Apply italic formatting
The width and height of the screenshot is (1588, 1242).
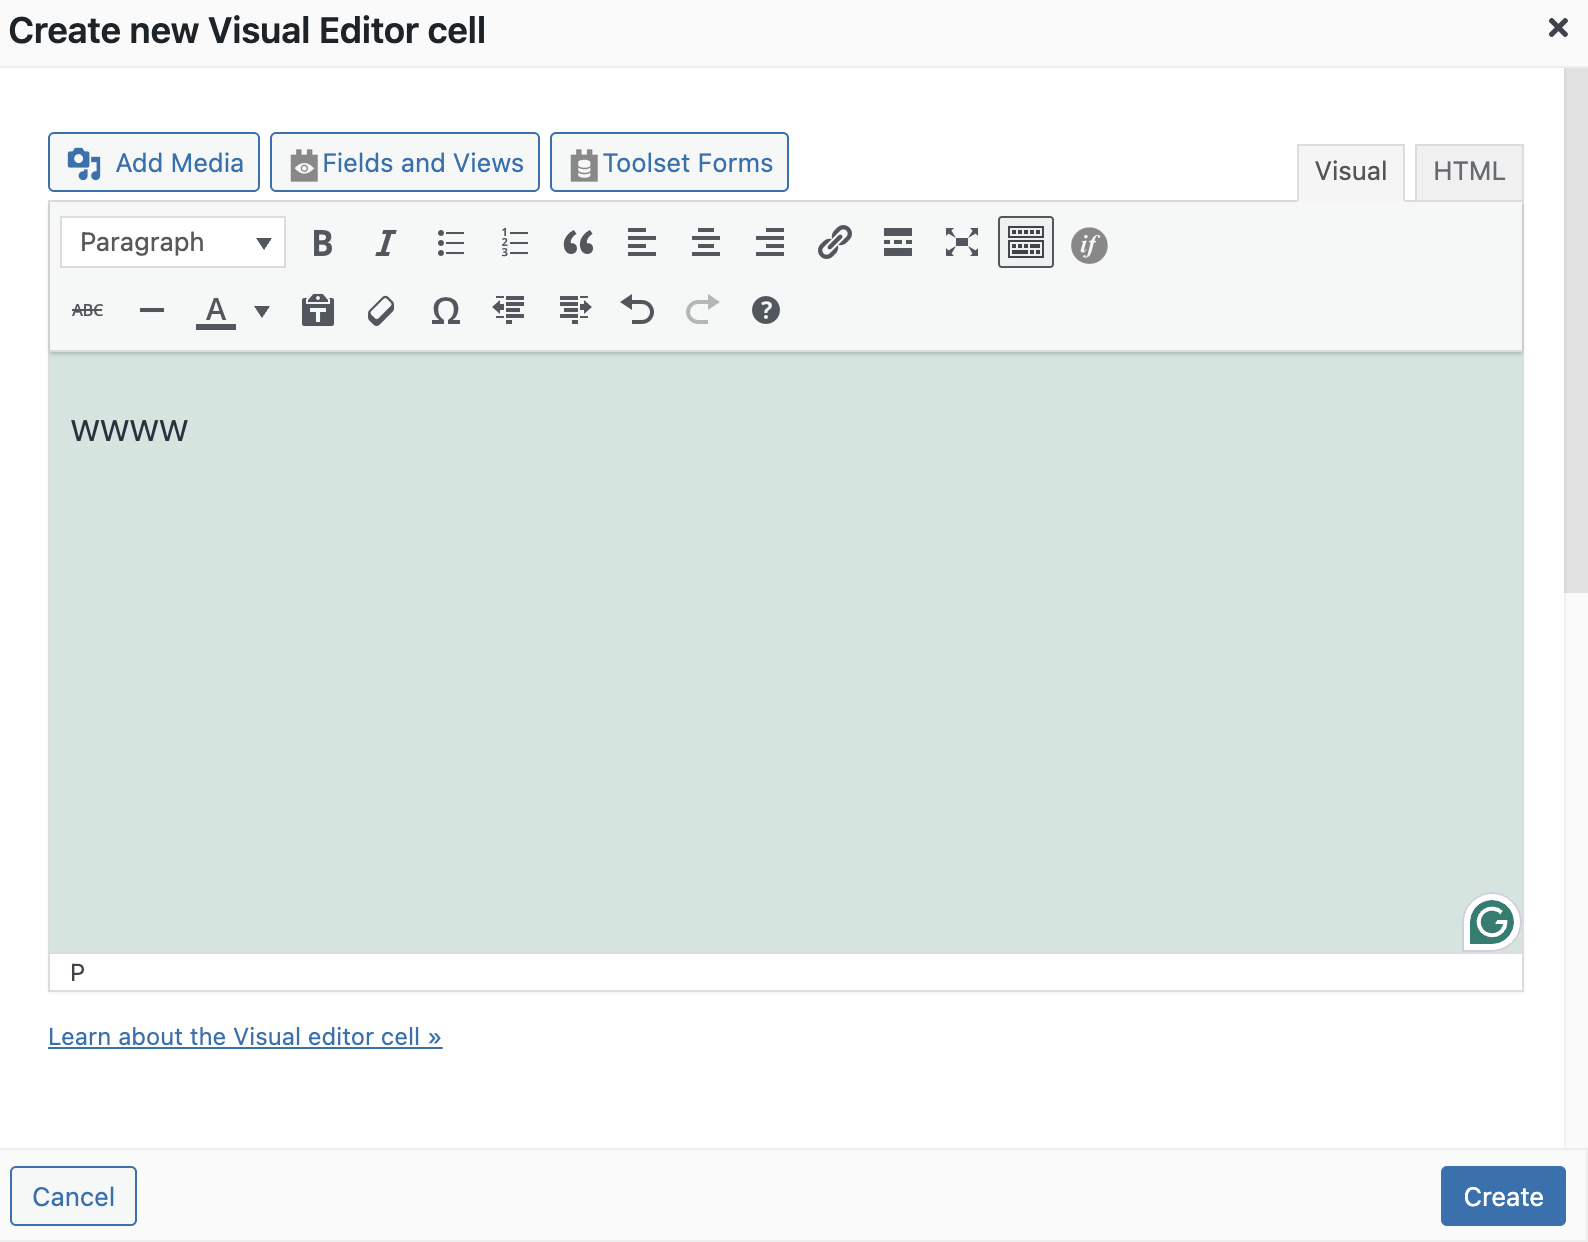[x=385, y=243]
